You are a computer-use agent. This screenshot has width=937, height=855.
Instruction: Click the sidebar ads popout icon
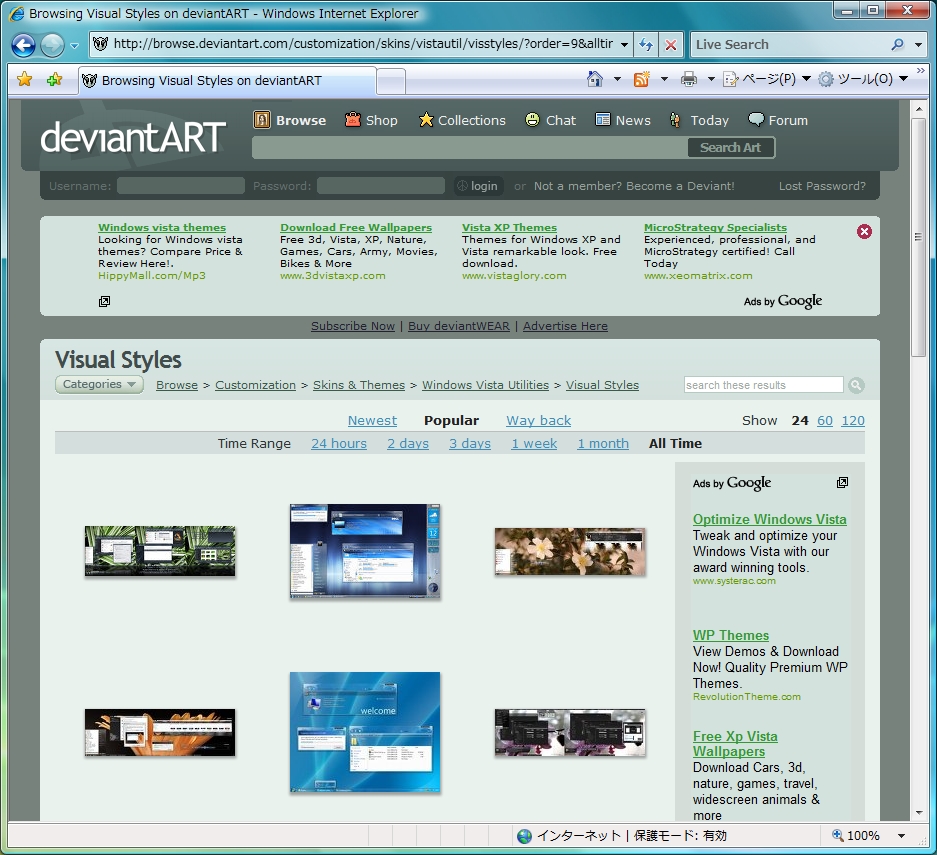coord(842,482)
